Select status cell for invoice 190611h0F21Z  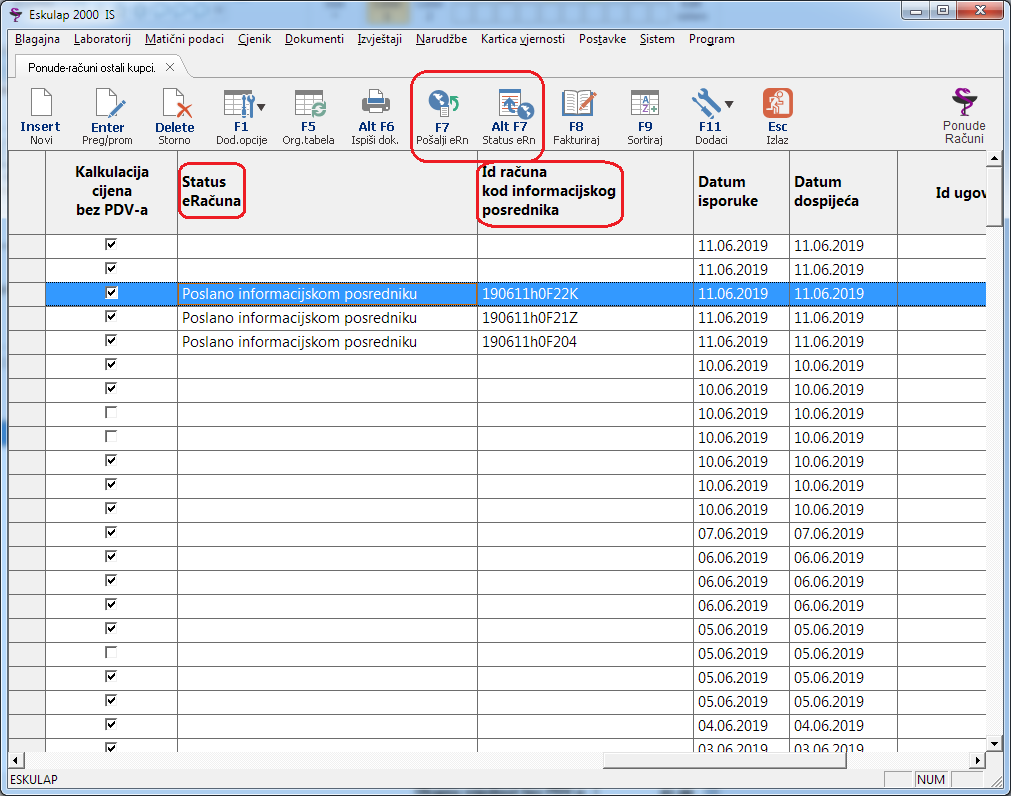[x=328, y=318]
